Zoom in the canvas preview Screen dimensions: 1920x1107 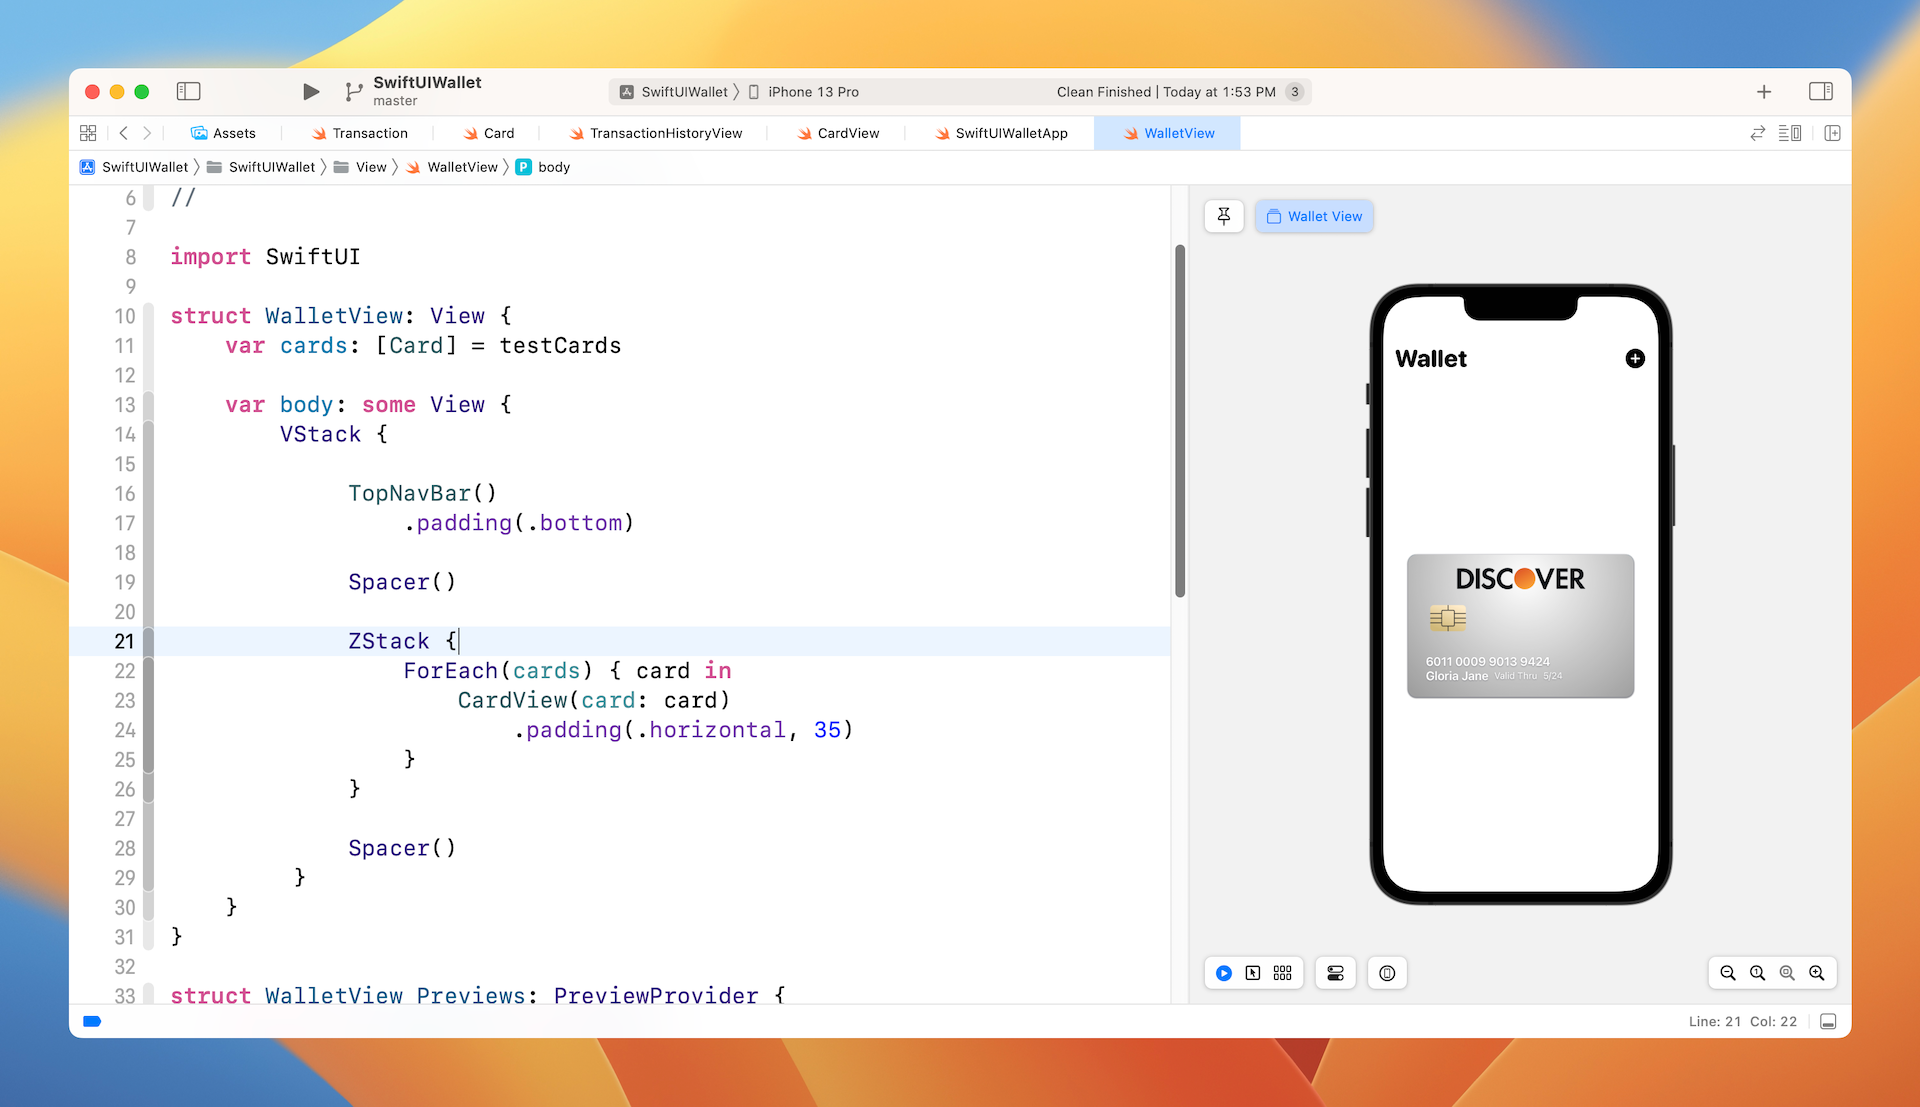[x=1817, y=973]
